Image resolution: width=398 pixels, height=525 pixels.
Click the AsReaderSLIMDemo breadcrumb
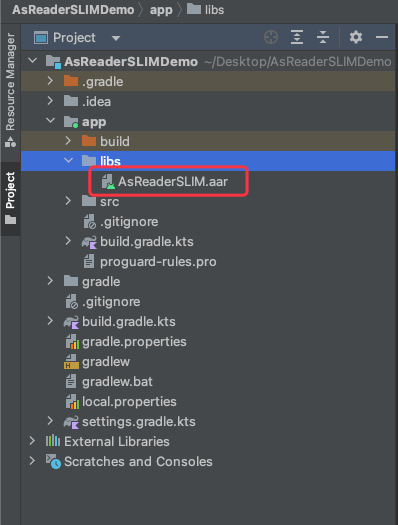pos(73,10)
